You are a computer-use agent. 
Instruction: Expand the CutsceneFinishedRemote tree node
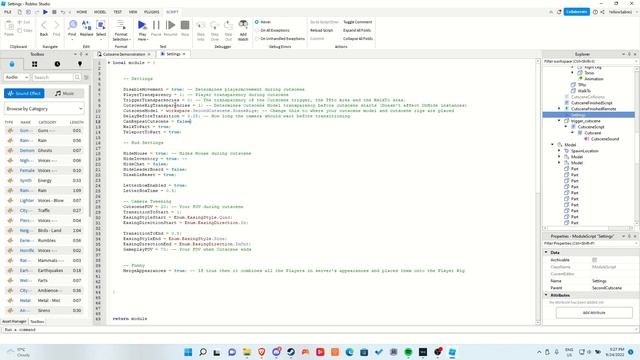point(559,109)
